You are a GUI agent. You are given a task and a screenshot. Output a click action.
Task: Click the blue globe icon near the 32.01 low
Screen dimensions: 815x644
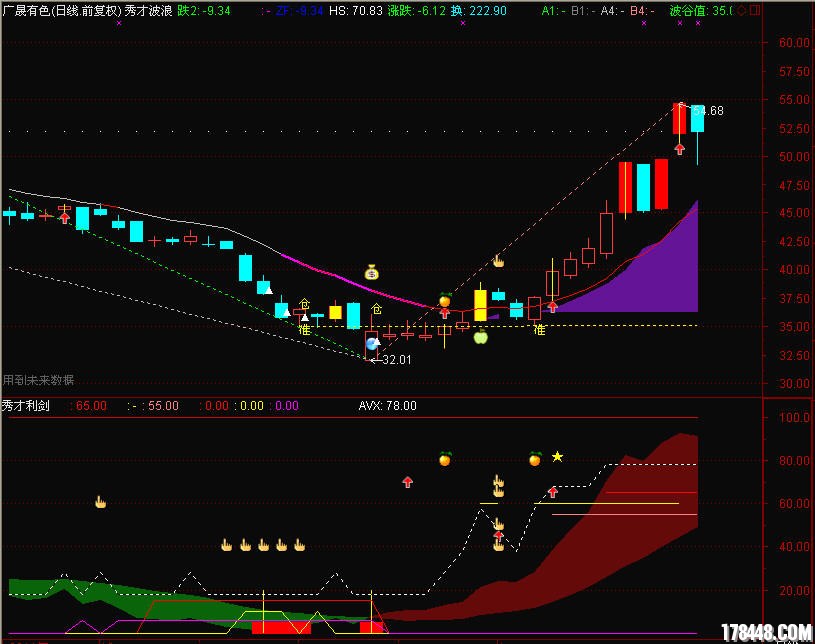tap(372, 344)
